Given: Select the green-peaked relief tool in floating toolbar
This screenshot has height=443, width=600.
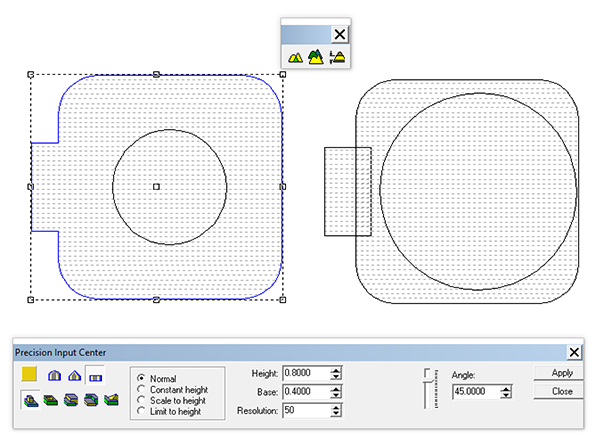Looking at the screenshot, I should 316,57.
